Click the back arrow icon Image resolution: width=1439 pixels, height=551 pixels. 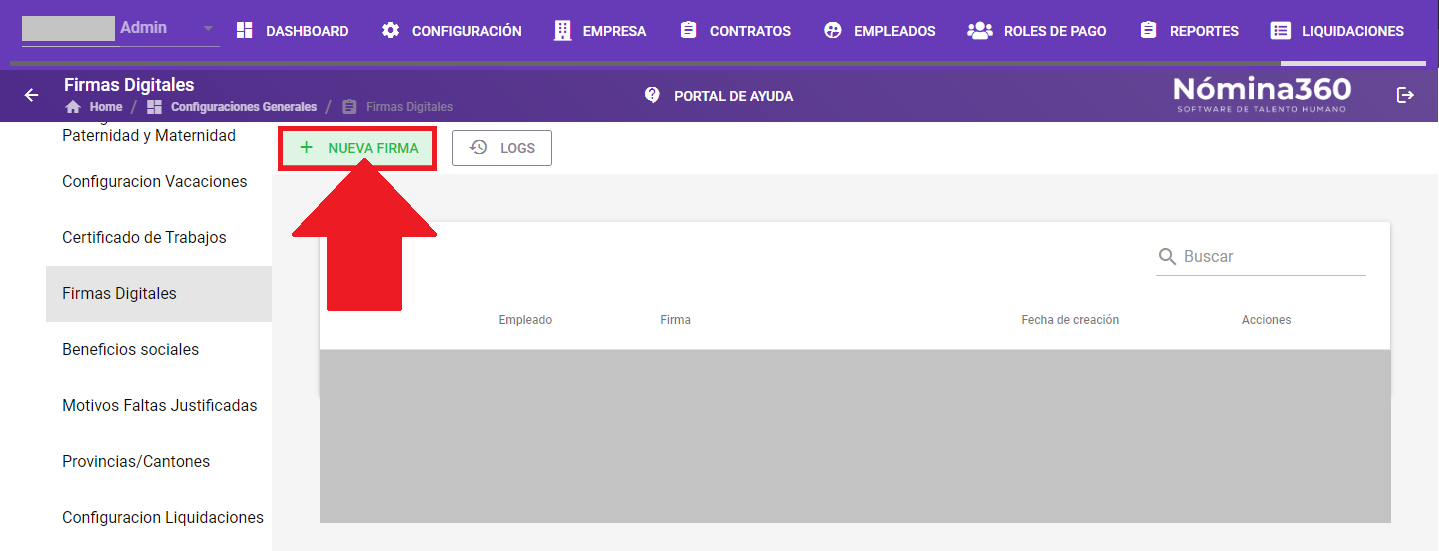pos(32,95)
